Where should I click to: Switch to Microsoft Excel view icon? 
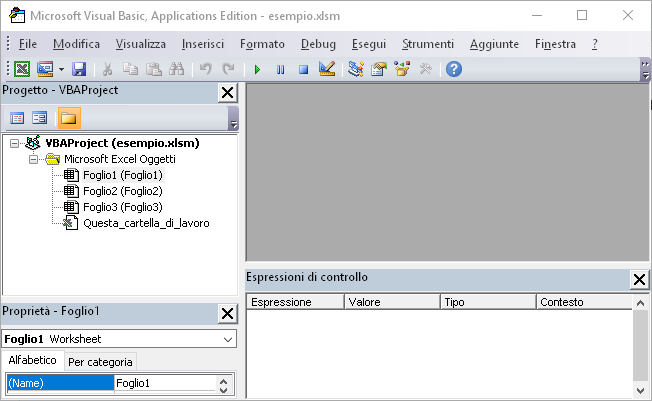[22, 69]
